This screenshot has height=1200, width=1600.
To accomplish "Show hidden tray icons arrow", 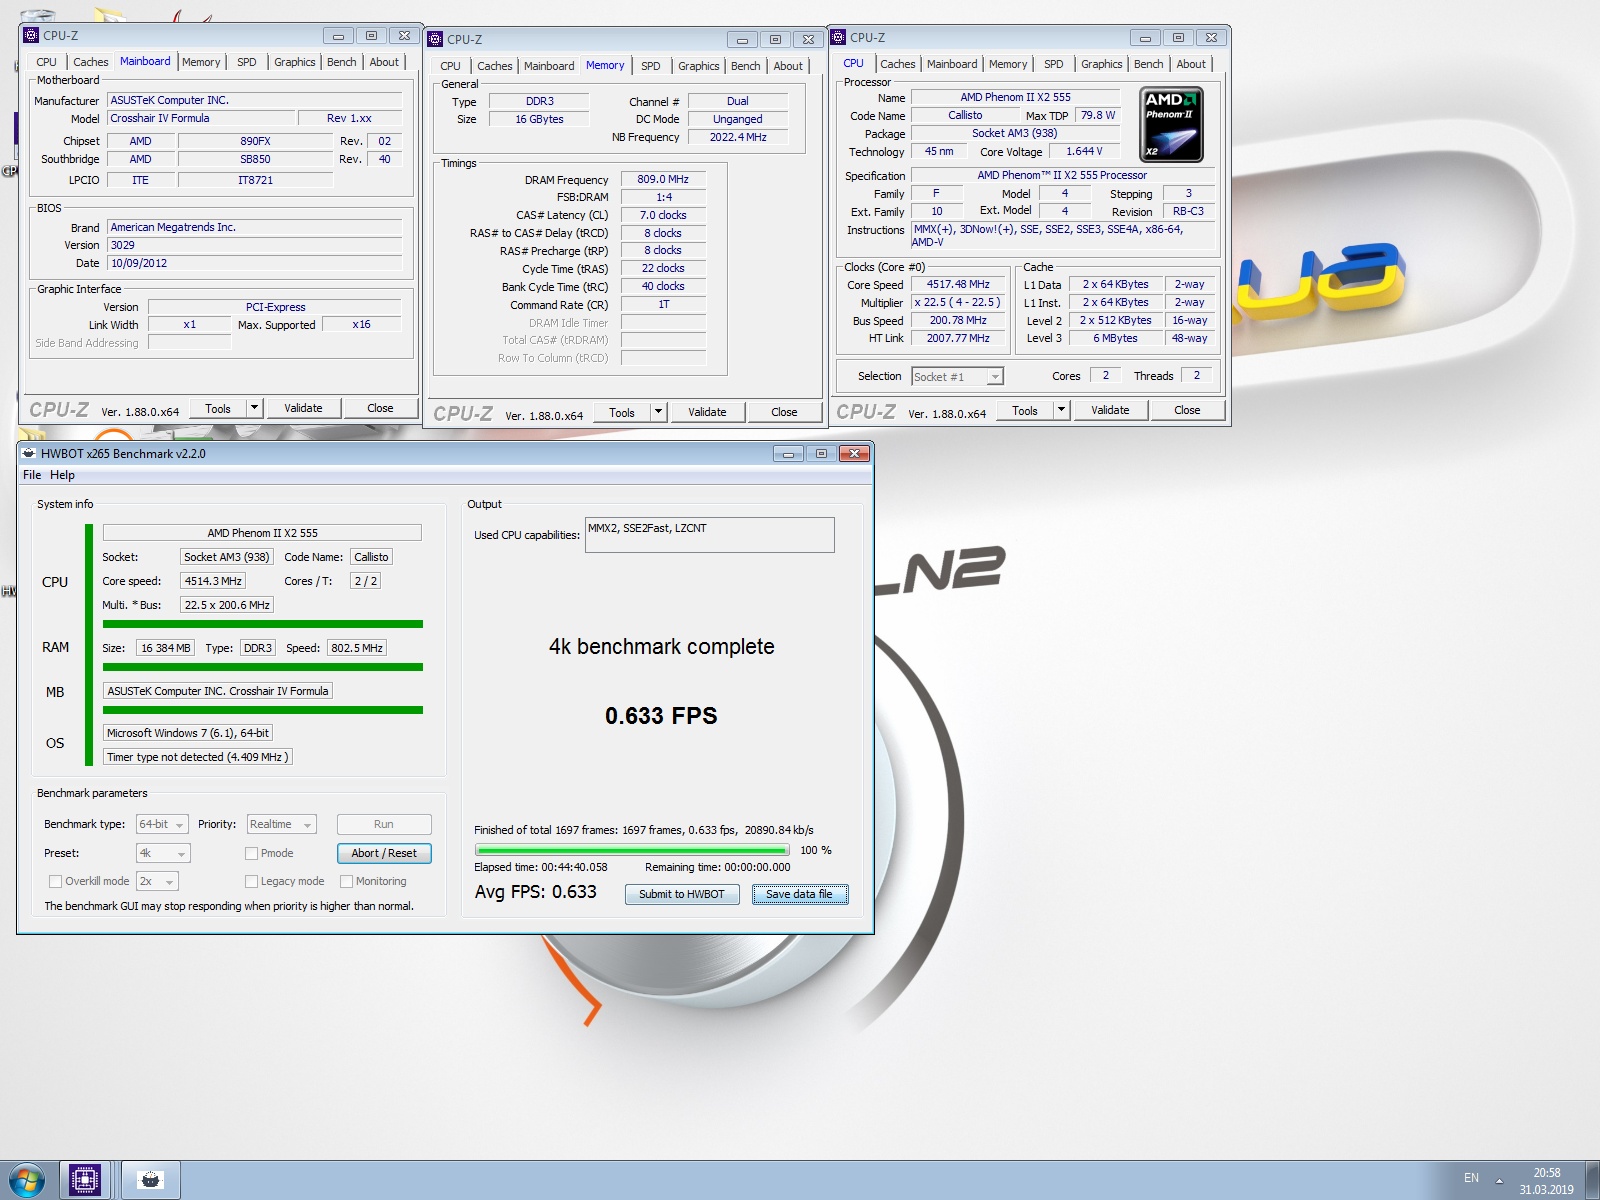I will pyautogui.click(x=1499, y=1181).
